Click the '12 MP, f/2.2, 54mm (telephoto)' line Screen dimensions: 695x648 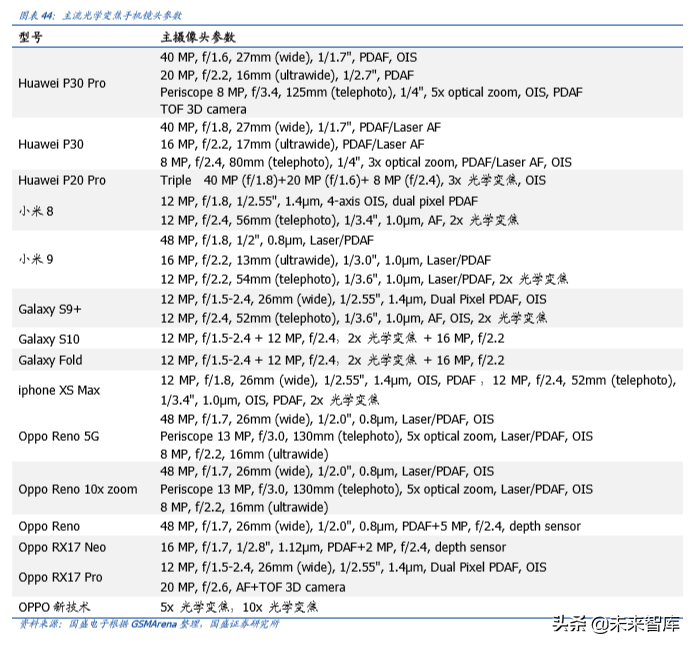[364, 279]
